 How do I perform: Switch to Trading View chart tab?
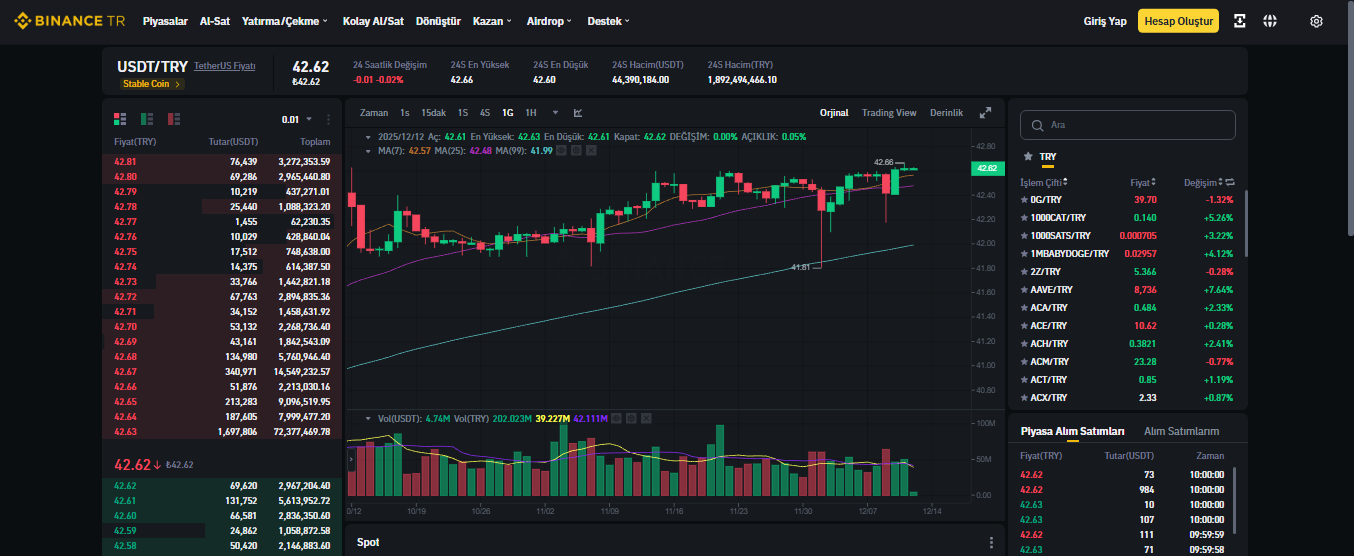(x=889, y=113)
